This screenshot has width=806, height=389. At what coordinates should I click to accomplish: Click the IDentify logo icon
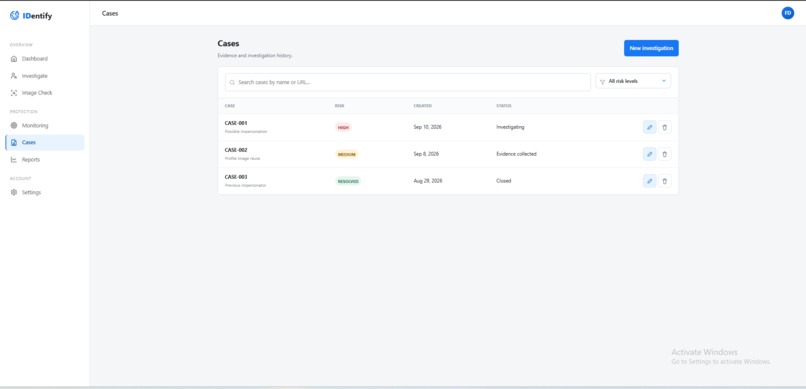click(x=14, y=16)
